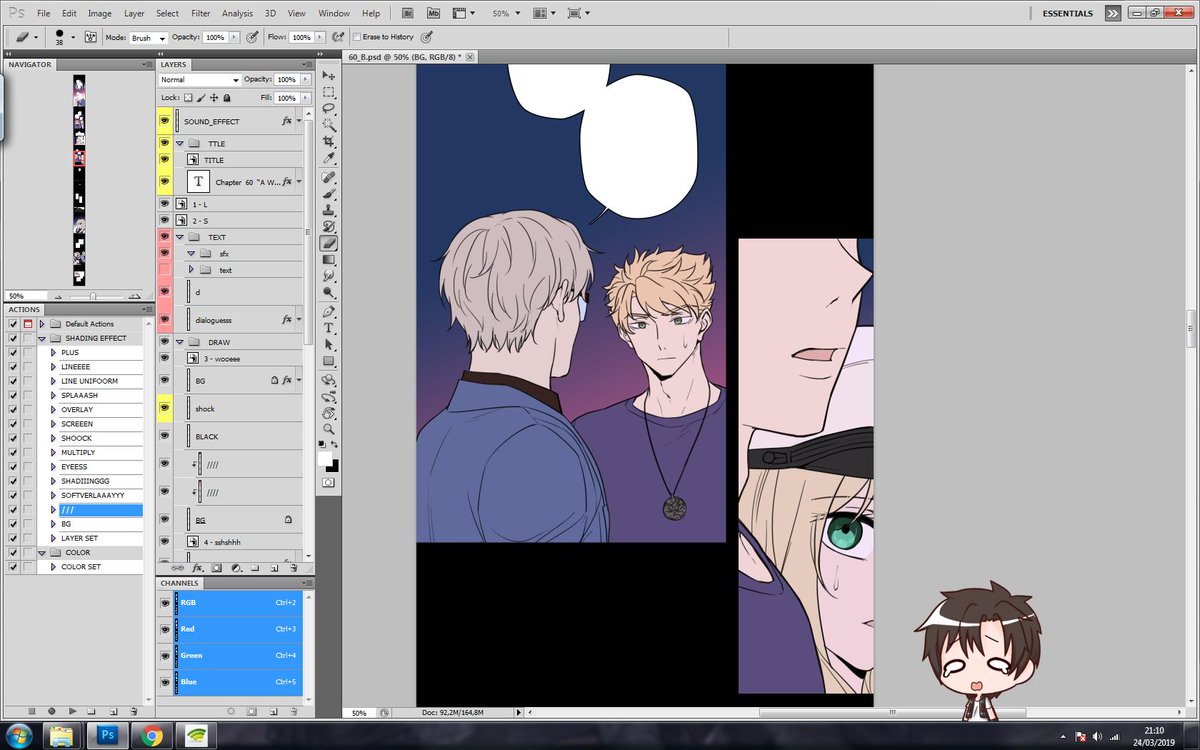Select the Crop tool

[x=328, y=141]
